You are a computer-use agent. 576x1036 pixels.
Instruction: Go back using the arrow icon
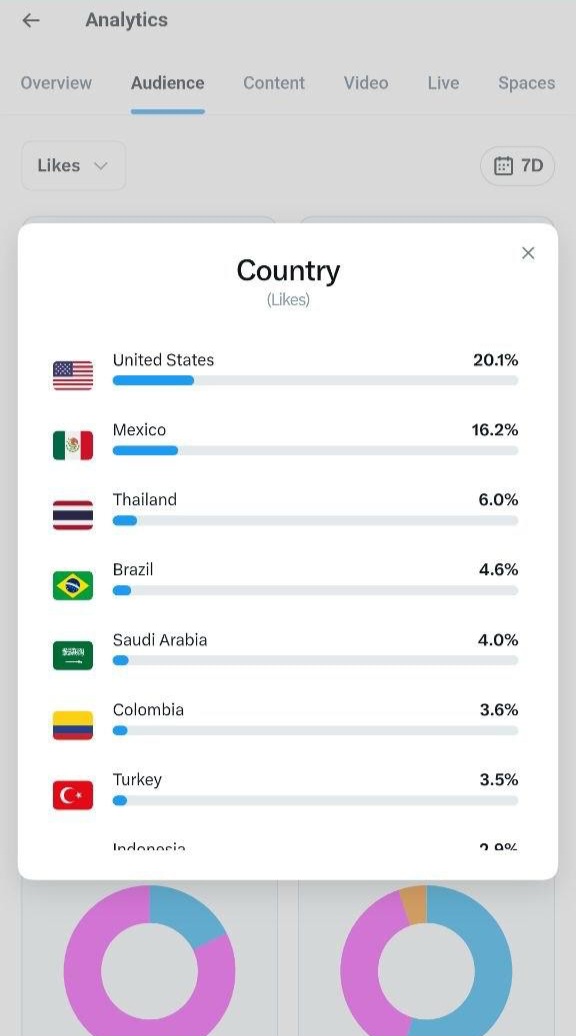click(x=31, y=20)
